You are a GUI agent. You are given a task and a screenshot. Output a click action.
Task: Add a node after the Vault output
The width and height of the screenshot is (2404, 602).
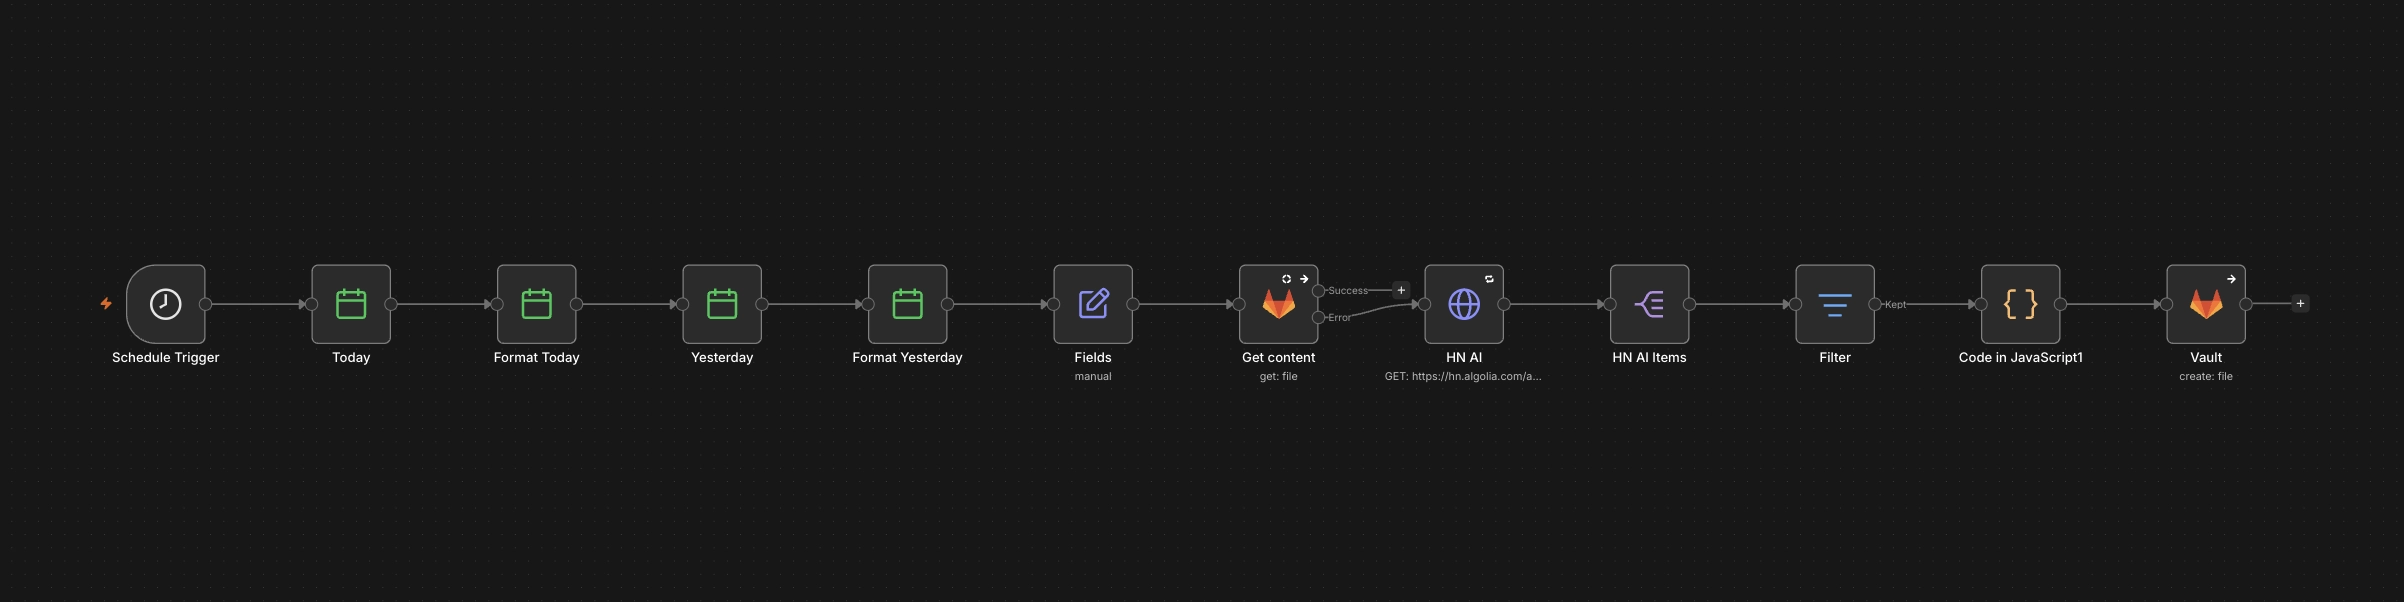pos(2300,304)
